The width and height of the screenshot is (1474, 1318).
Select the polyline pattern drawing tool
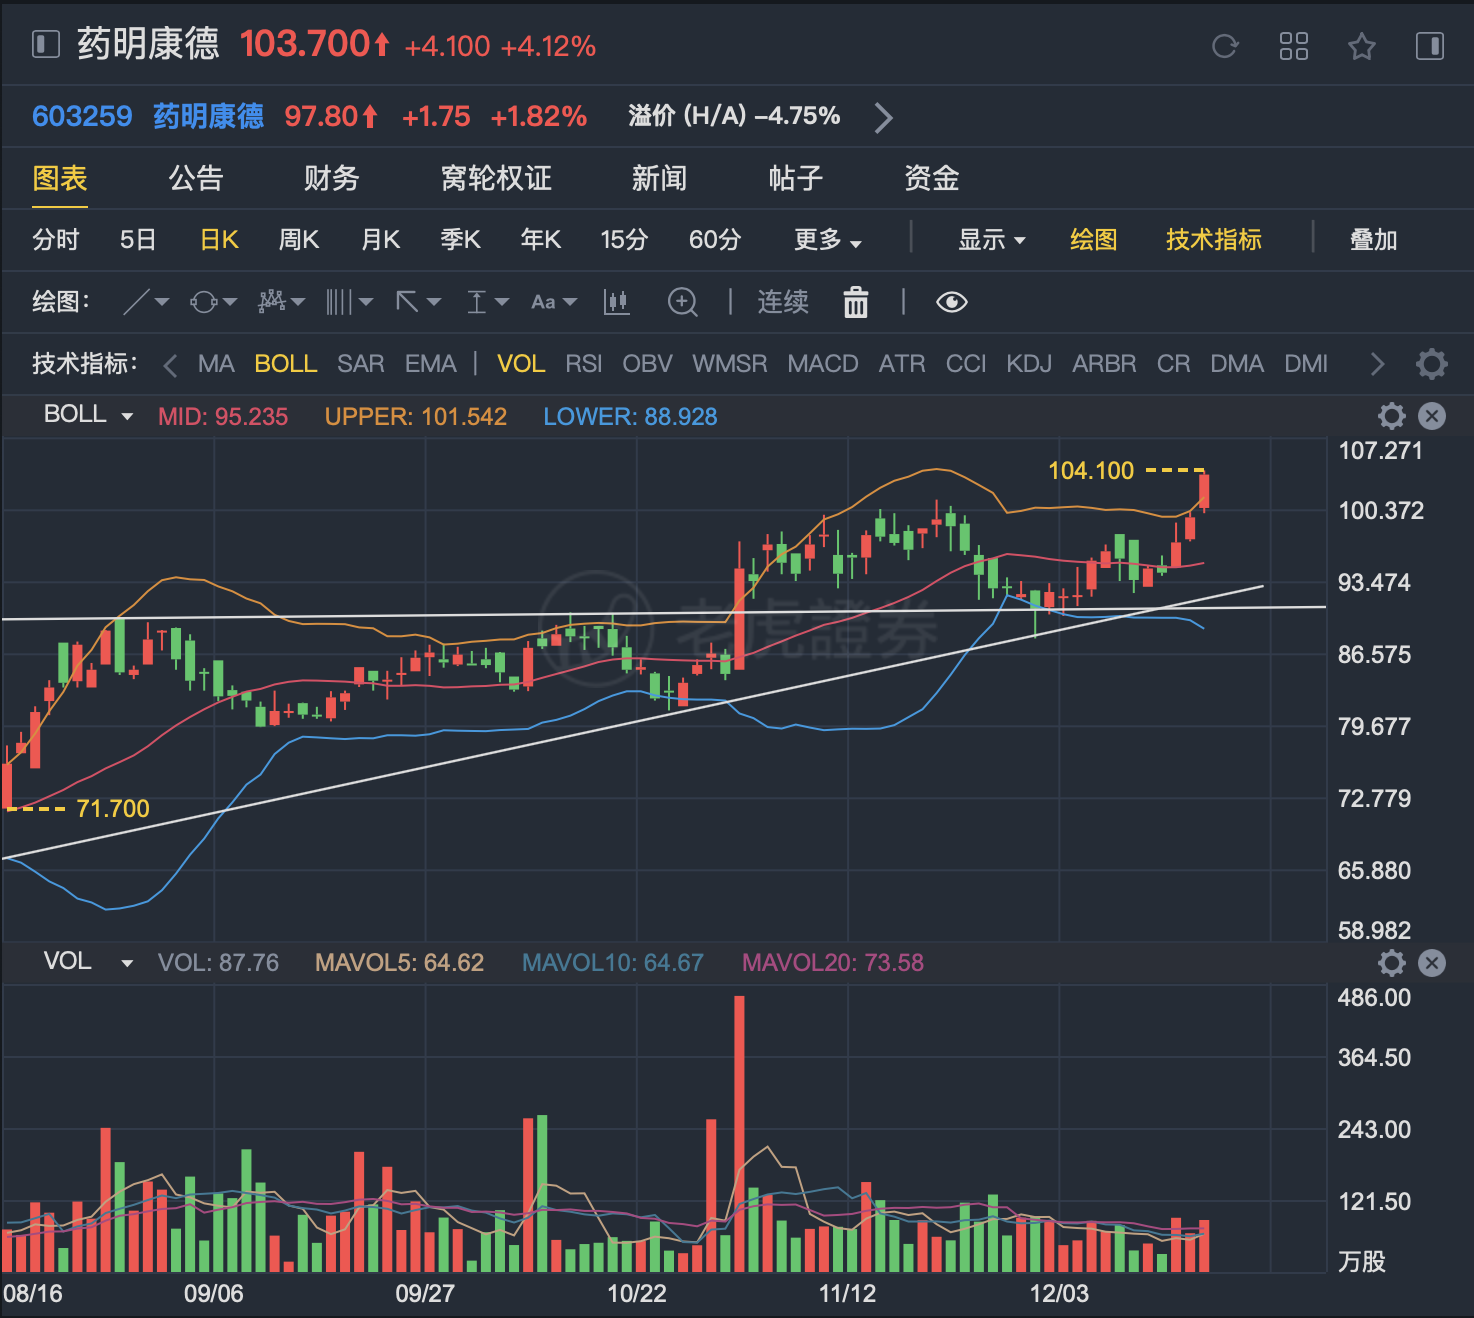click(x=271, y=302)
